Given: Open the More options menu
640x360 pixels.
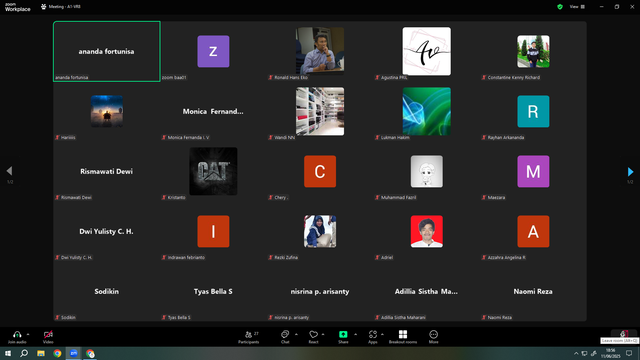Looking at the screenshot, I should 433,337.
